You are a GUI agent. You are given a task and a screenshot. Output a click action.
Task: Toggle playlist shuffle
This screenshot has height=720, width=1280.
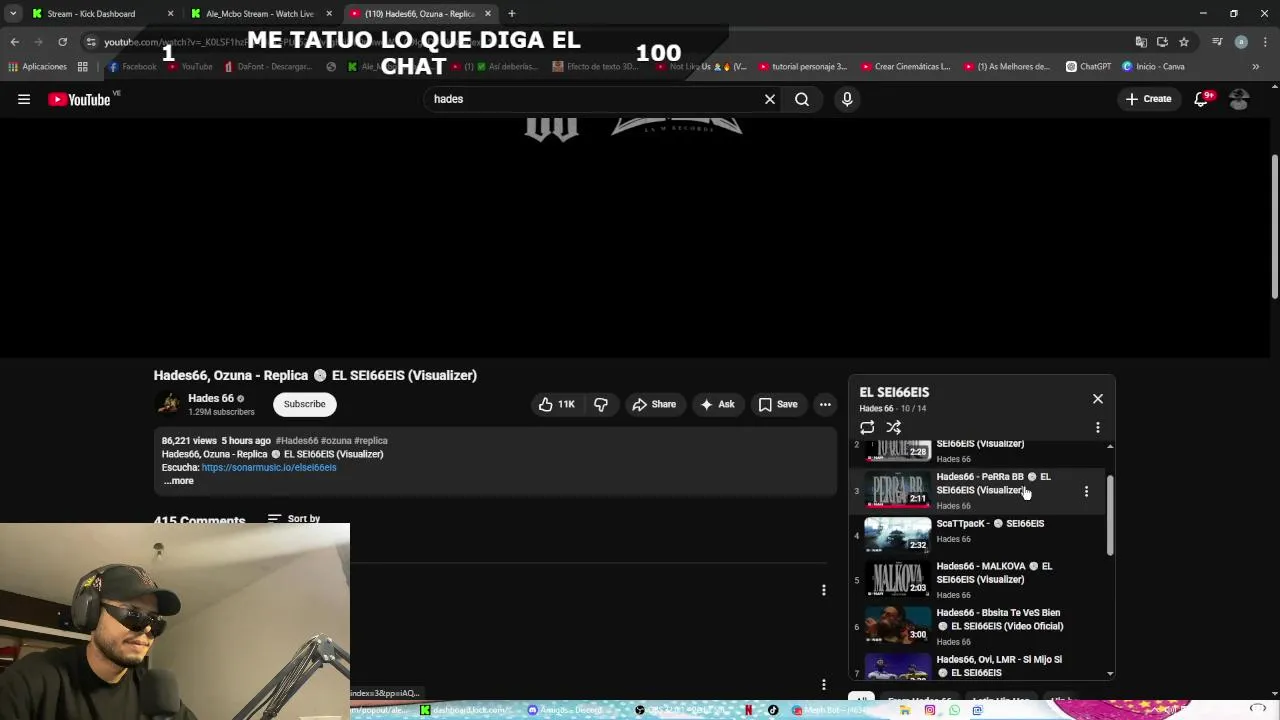click(x=894, y=427)
